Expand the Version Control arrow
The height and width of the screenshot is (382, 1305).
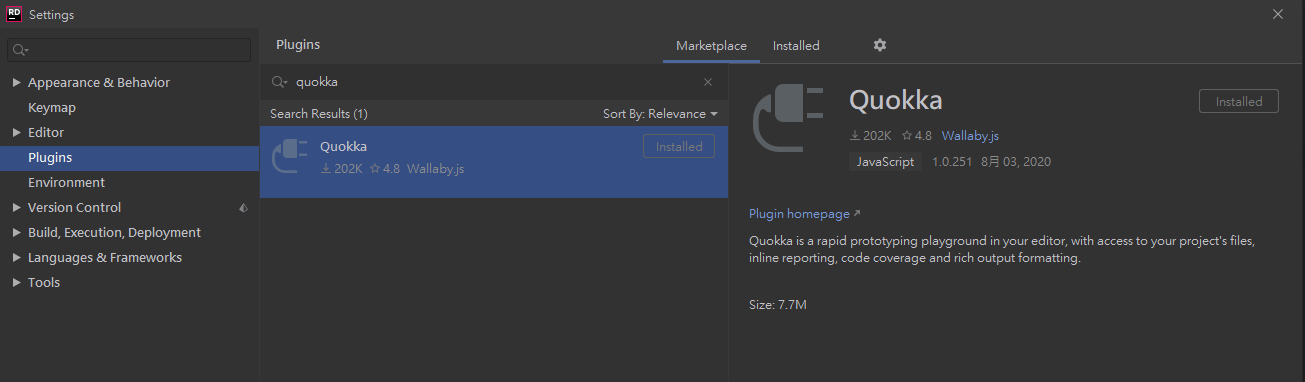pyautogui.click(x=16, y=207)
